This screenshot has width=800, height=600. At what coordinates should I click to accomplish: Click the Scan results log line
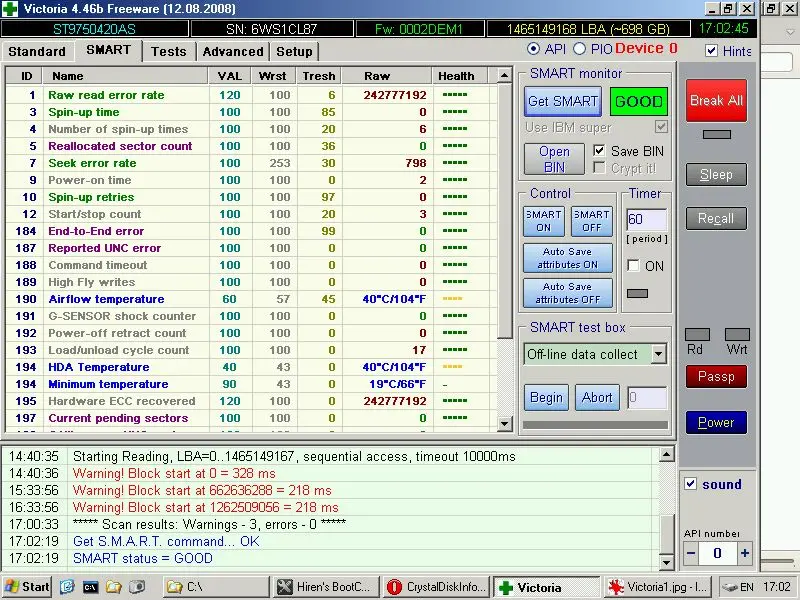[x=210, y=524]
